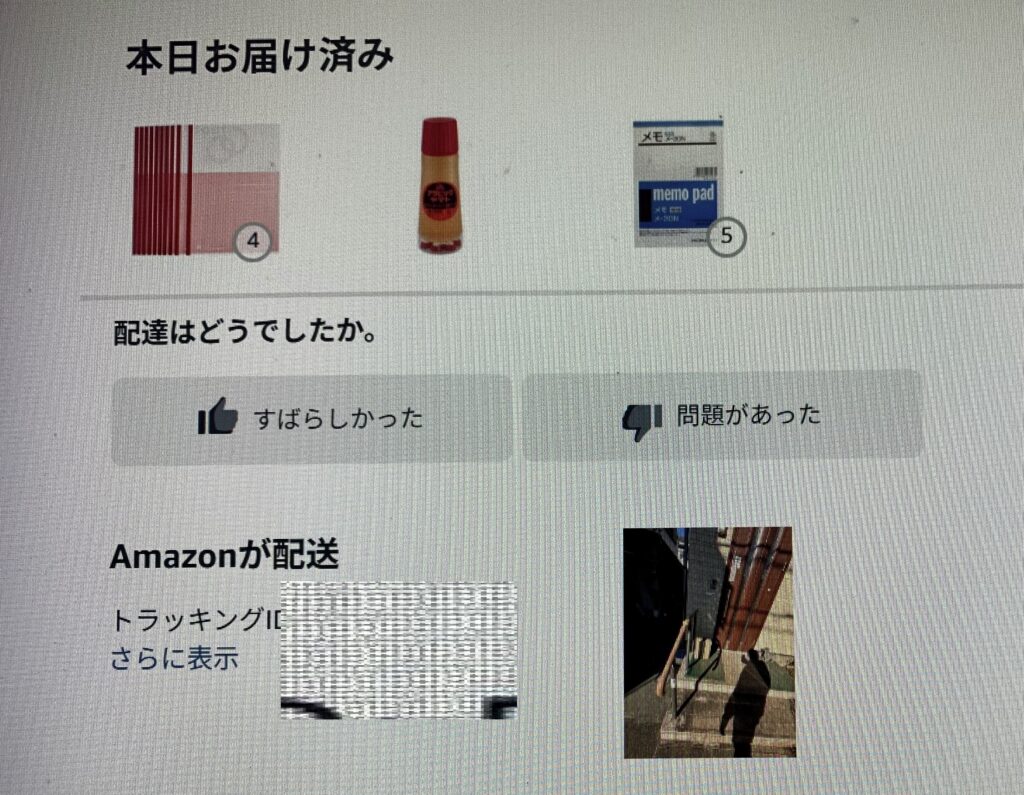
Task: Click the thumbs-down icon
Action: click(642, 421)
